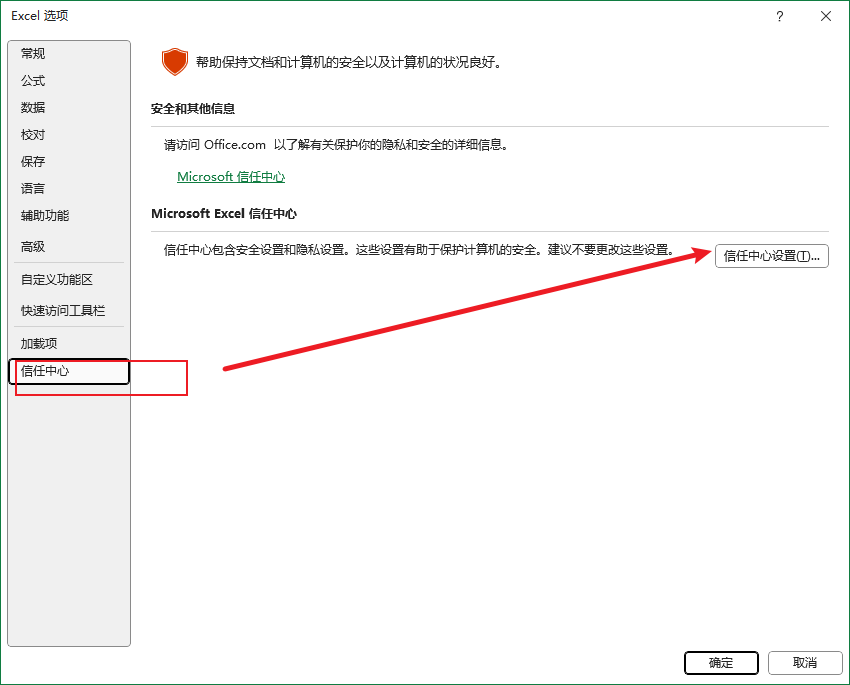Click the Excel 选项 title text

point(40,16)
